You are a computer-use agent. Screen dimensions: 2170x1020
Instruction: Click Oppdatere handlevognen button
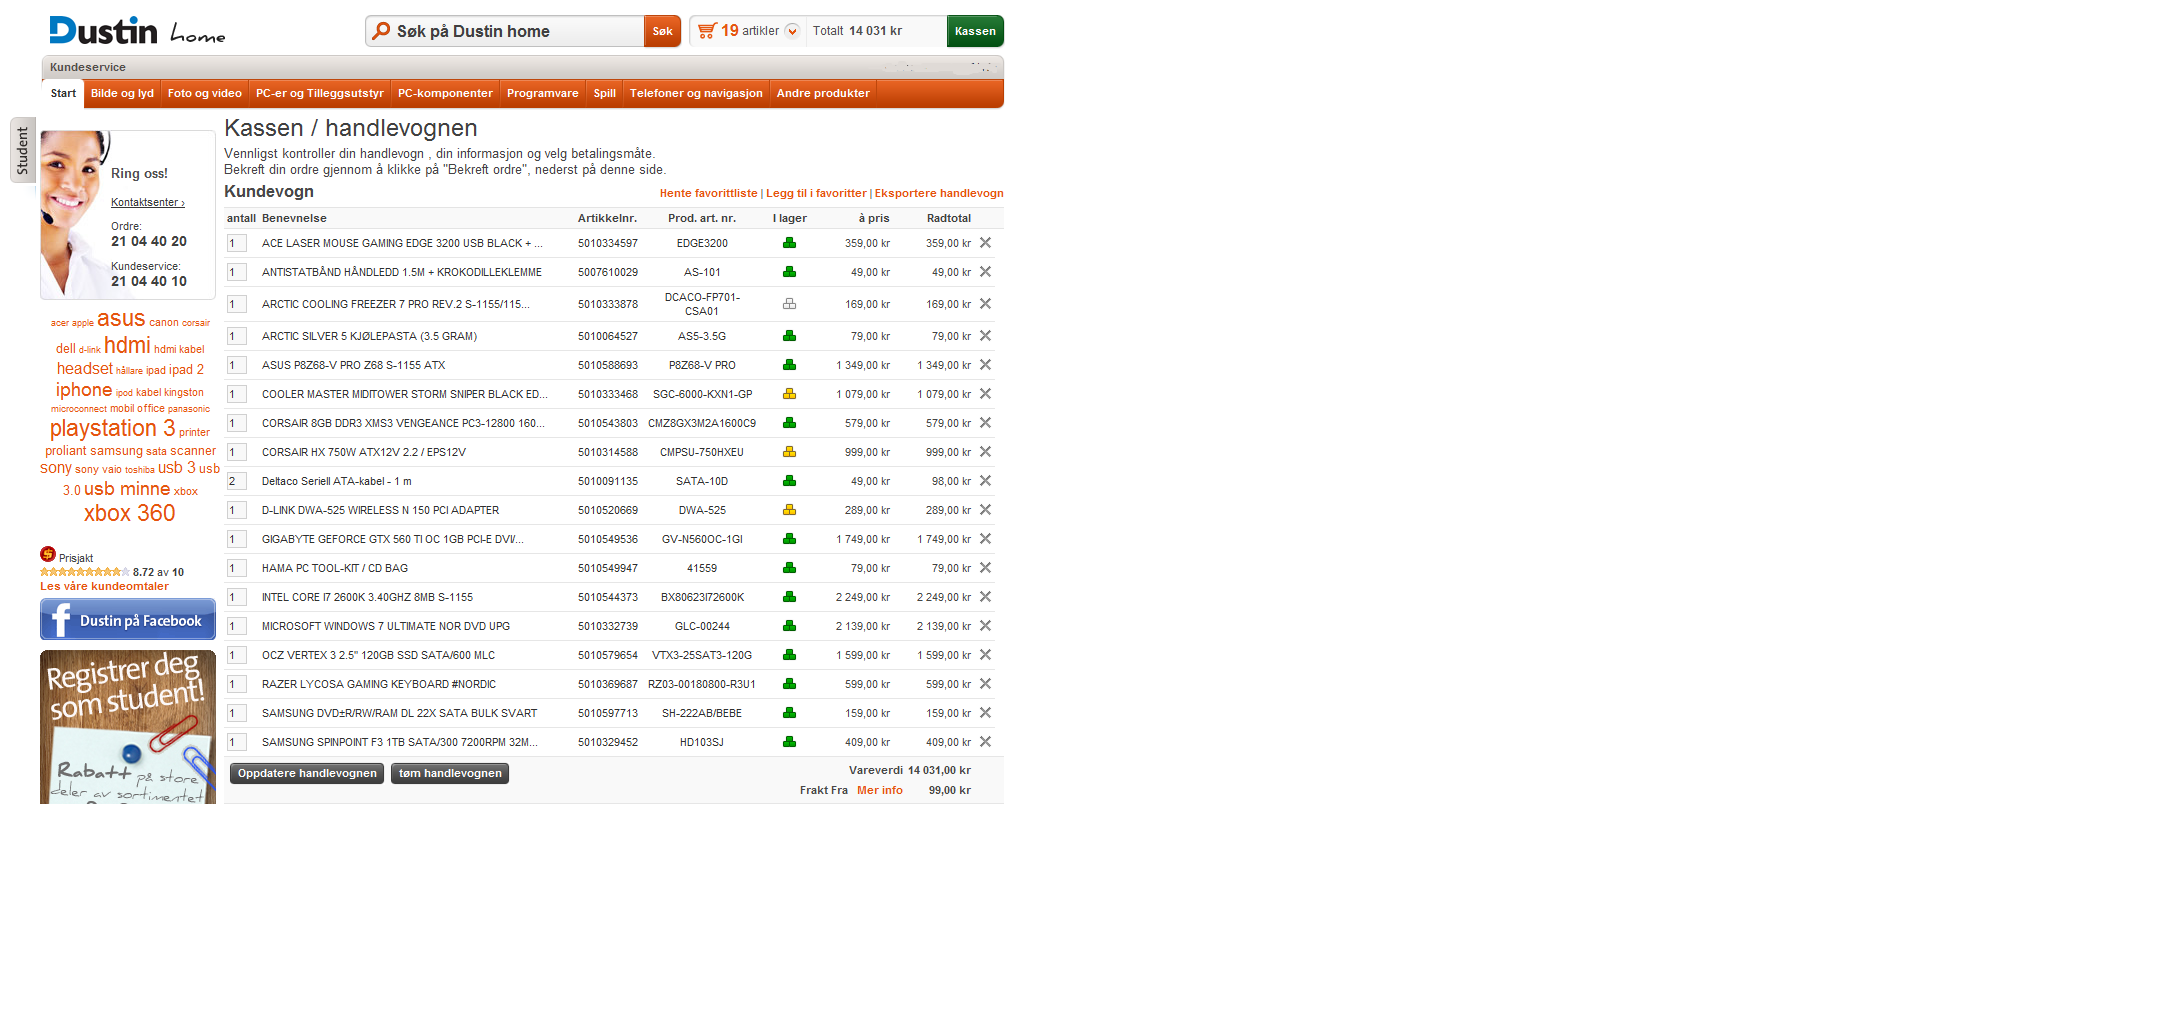tap(307, 773)
